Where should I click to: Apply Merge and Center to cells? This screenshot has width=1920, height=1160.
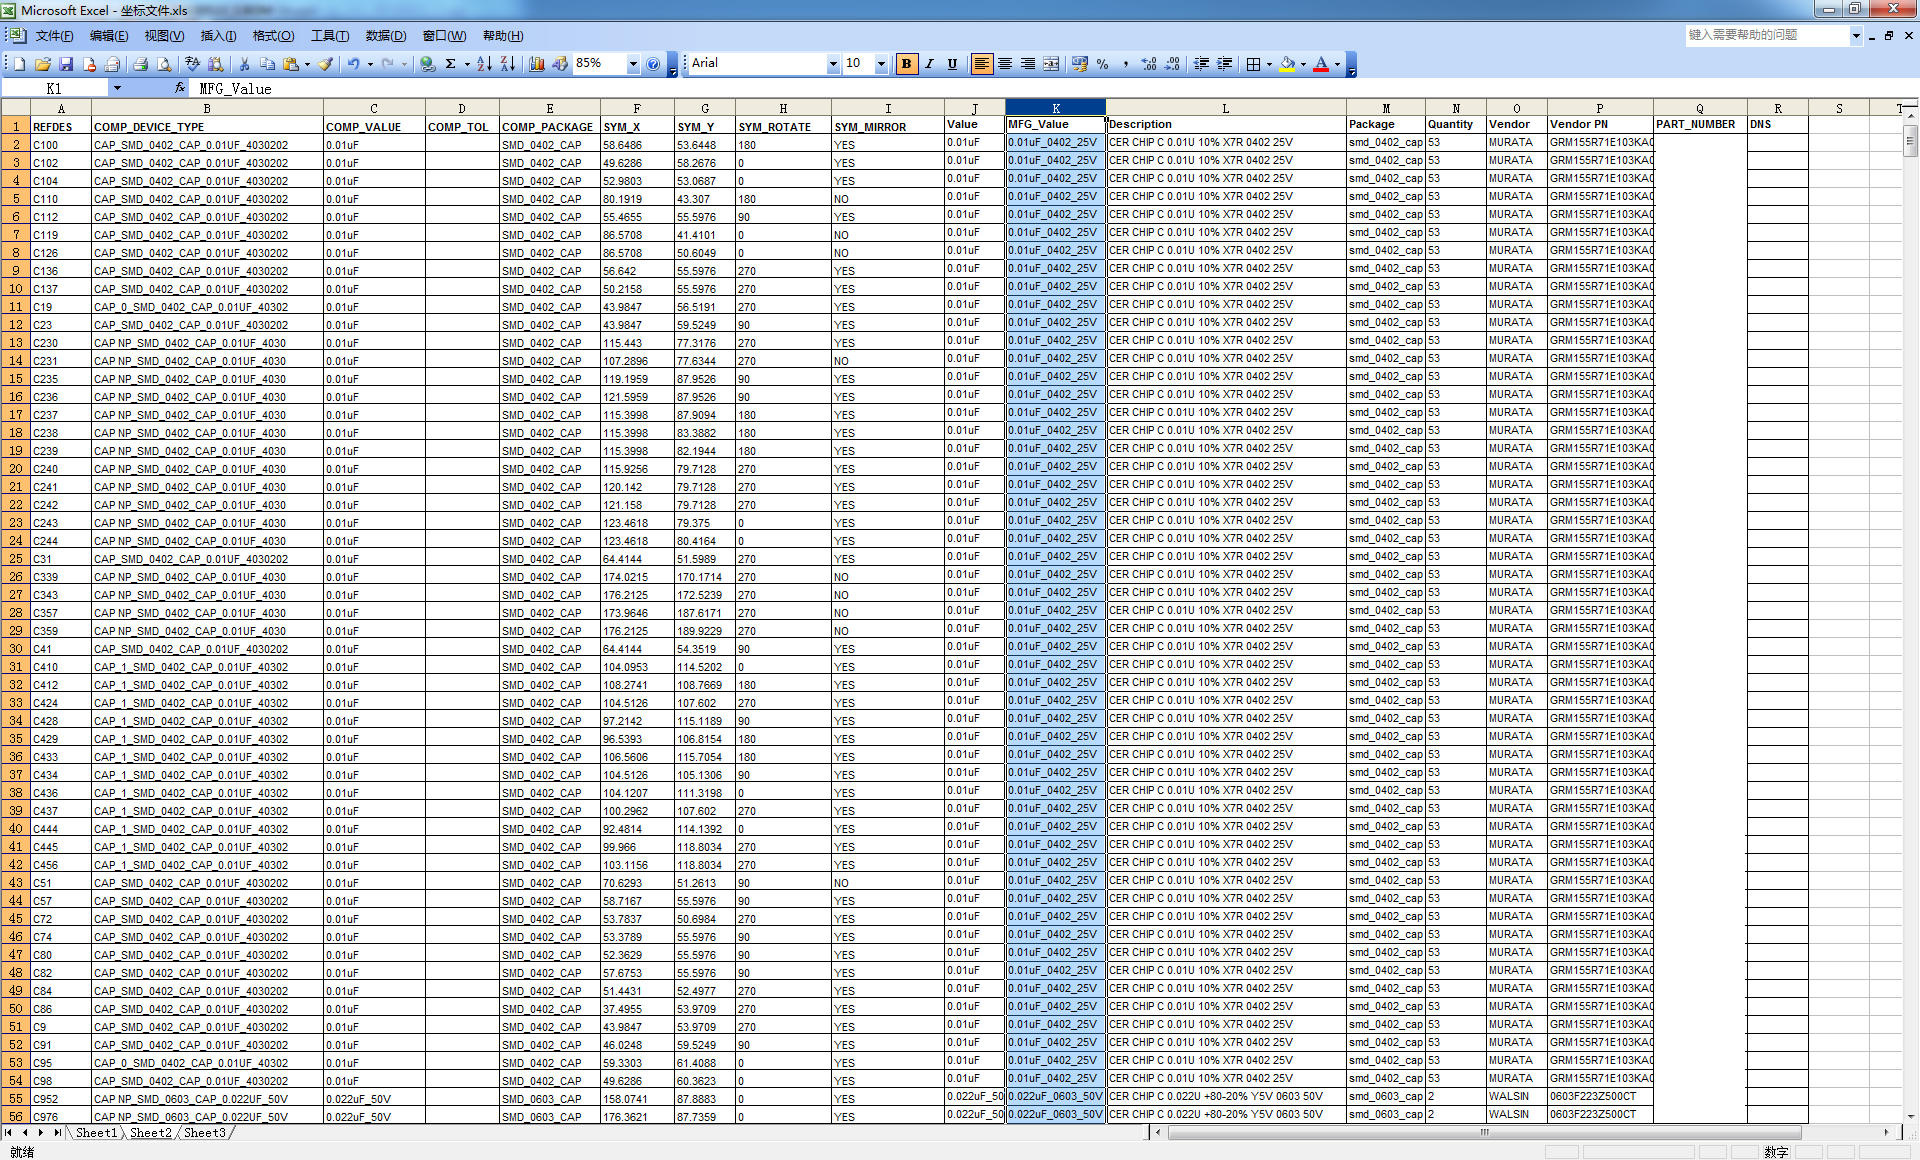(1051, 64)
